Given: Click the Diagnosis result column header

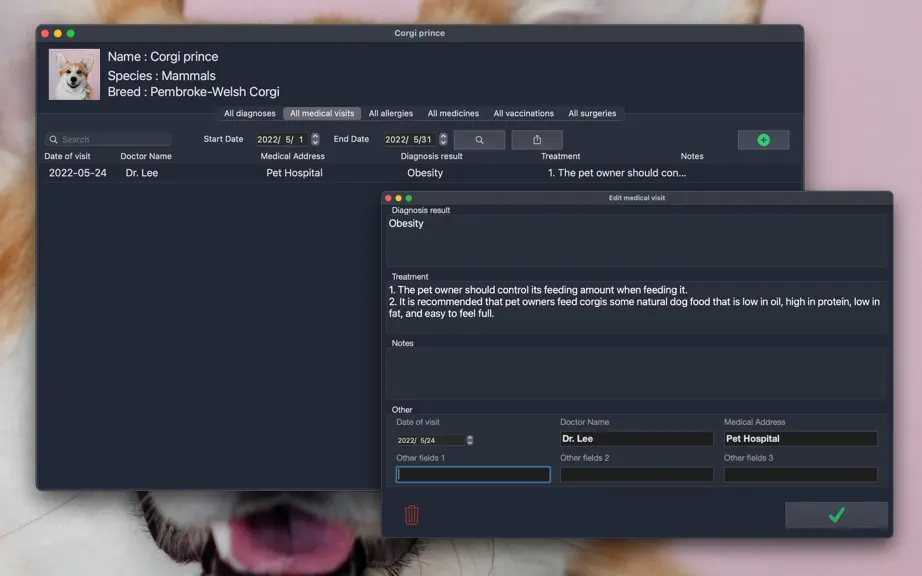Looking at the screenshot, I should 431,156.
